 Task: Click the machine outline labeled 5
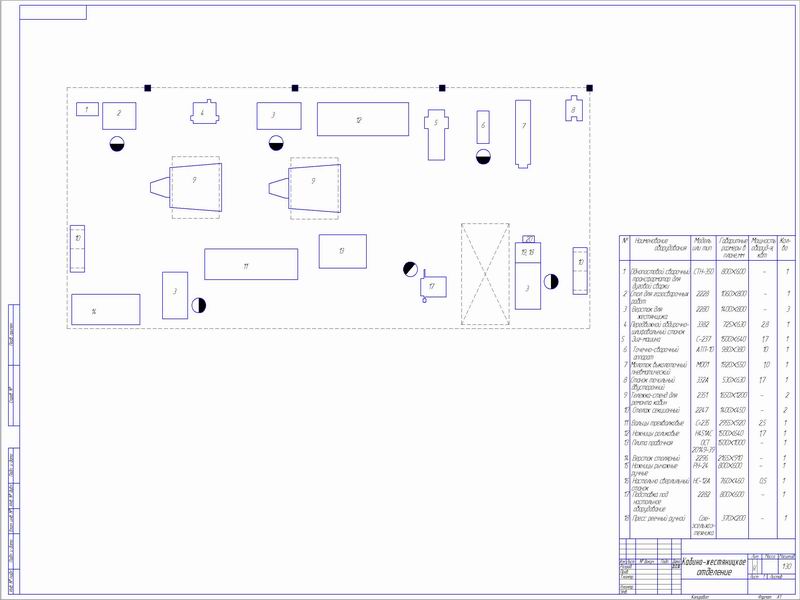click(x=436, y=134)
